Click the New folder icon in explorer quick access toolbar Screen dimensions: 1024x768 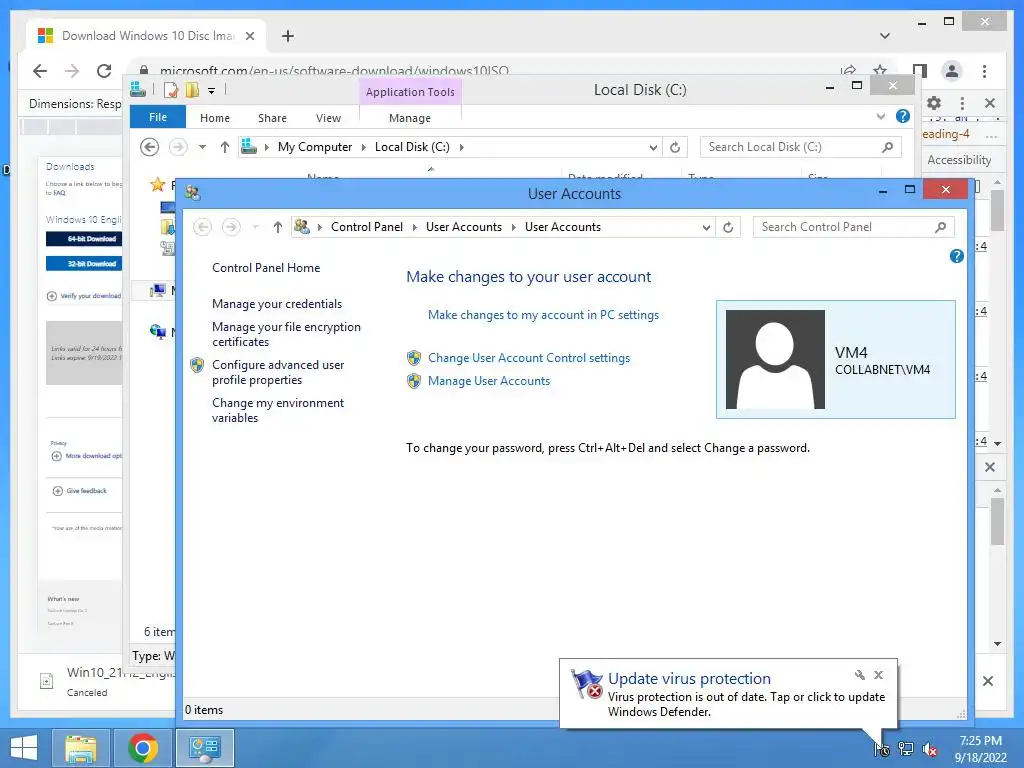click(x=192, y=90)
